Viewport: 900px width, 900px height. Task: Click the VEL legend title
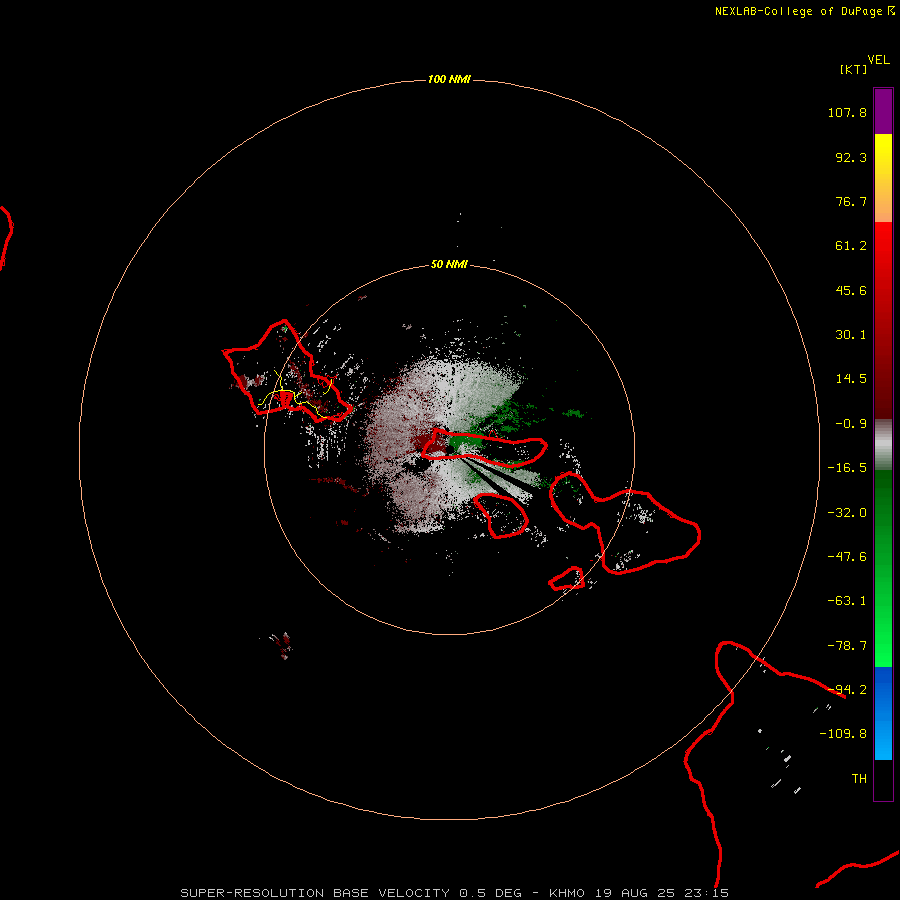(879, 60)
